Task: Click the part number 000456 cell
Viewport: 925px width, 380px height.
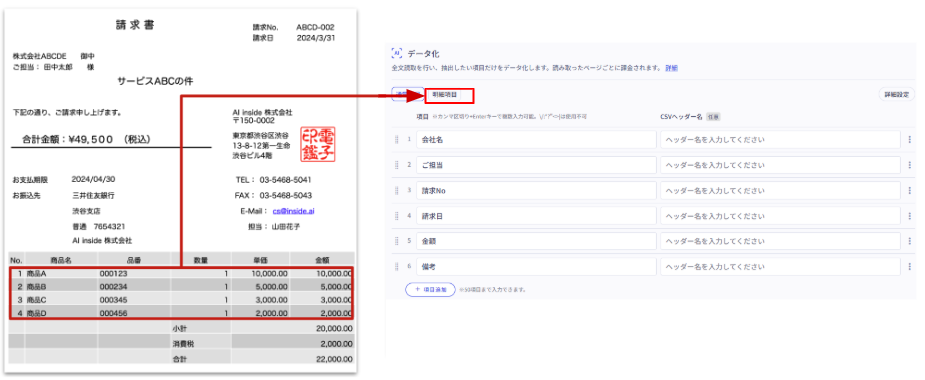Action: [x=113, y=313]
